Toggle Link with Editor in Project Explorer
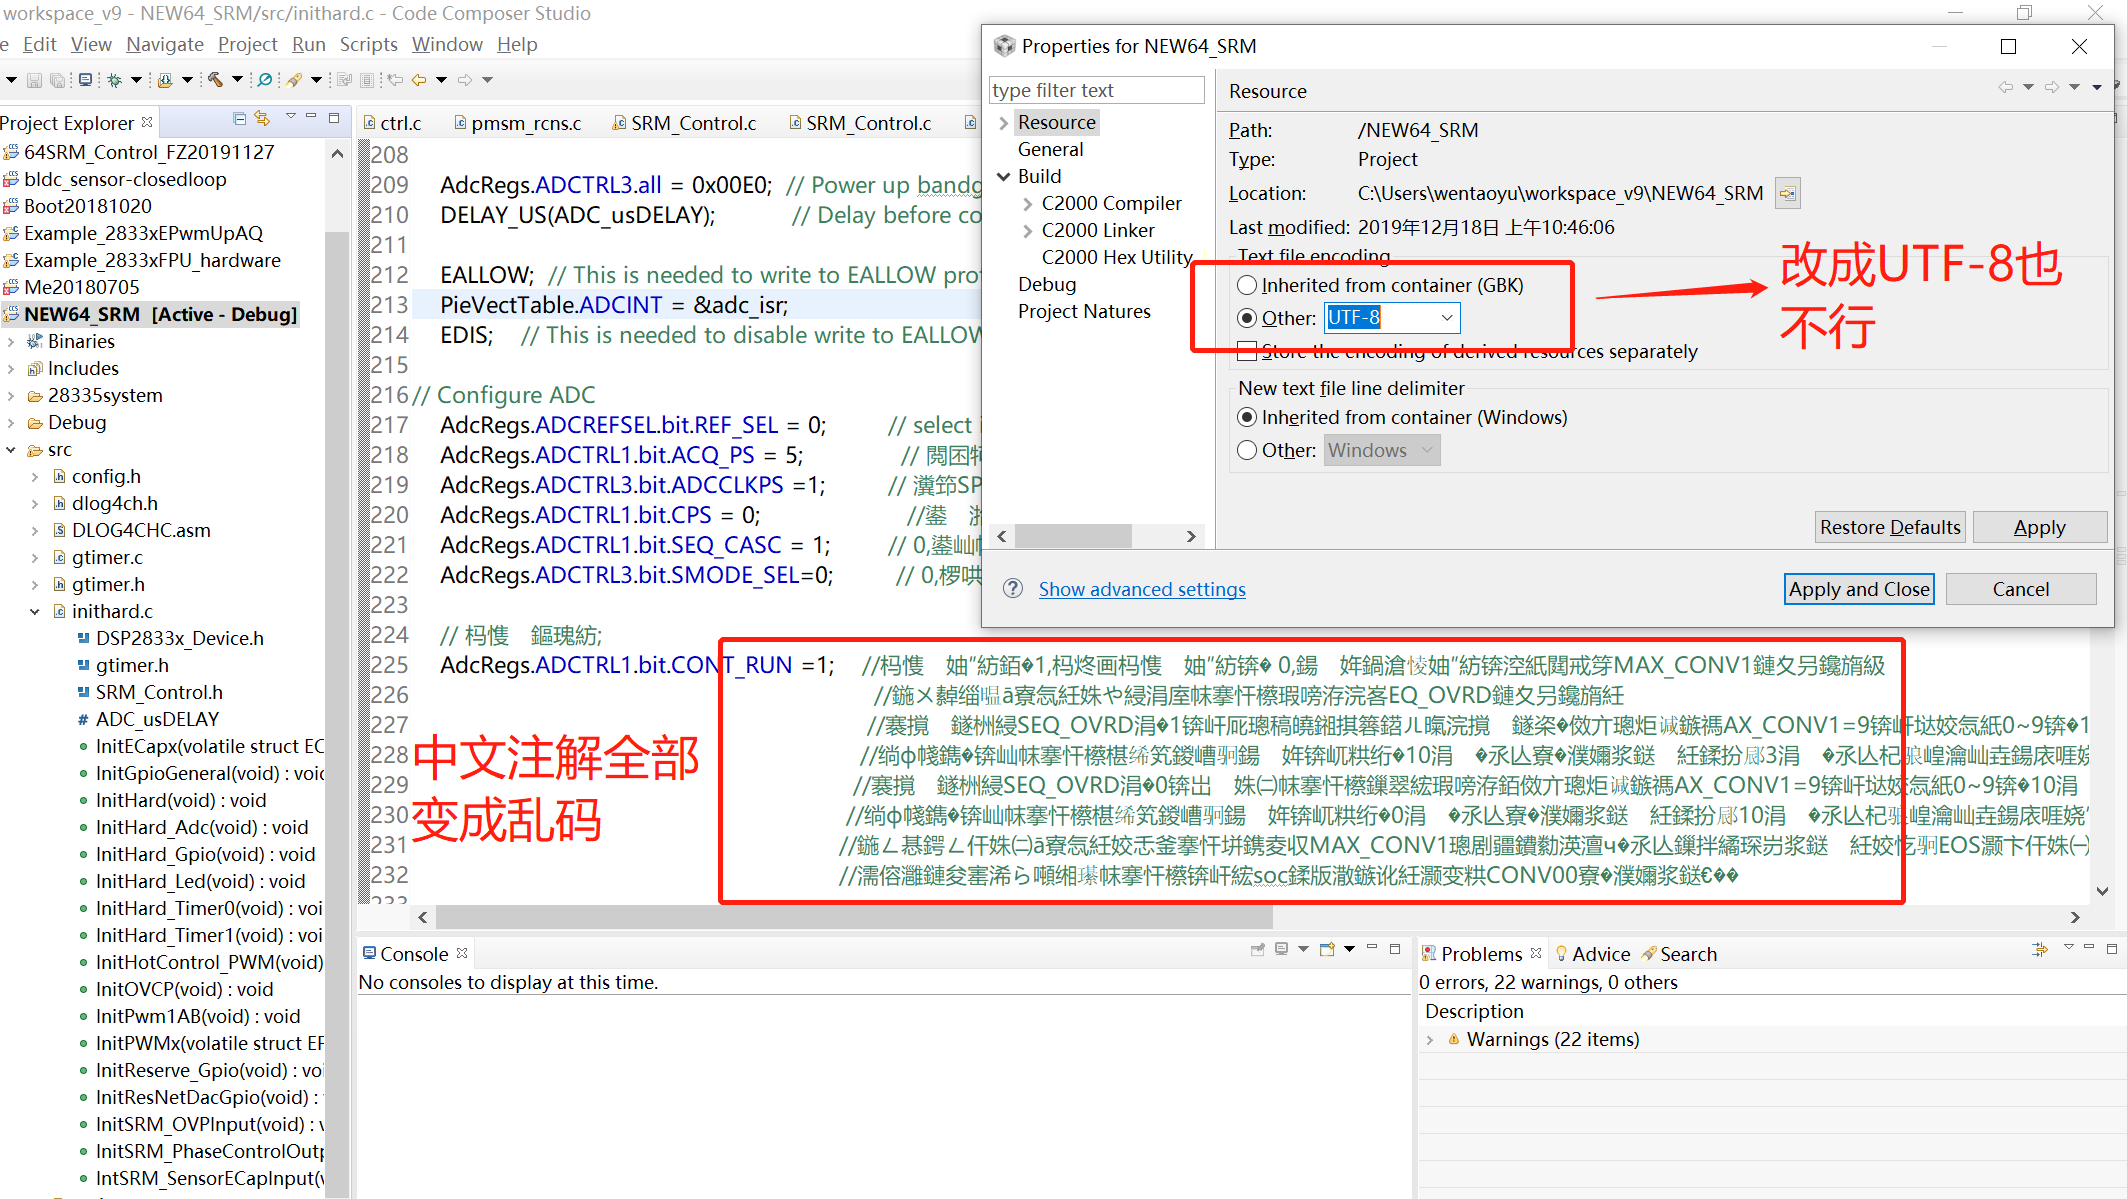The image size is (2127, 1199). click(262, 119)
